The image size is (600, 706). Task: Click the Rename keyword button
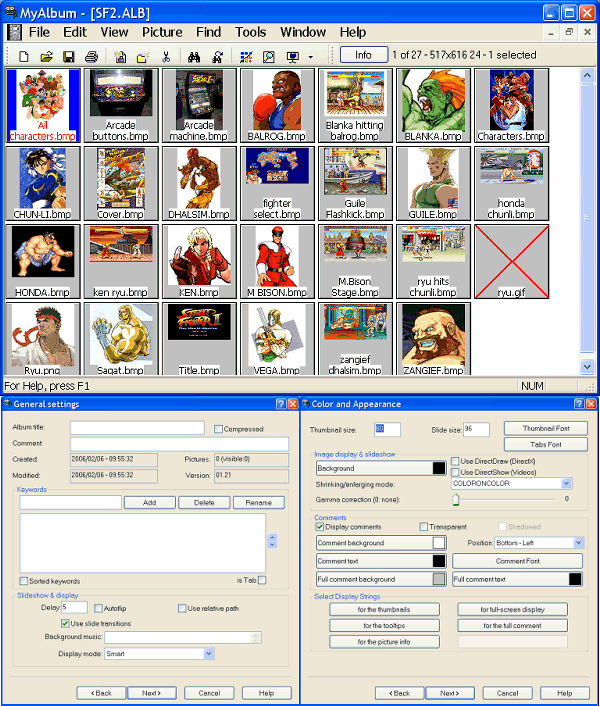click(x=259, y=502)
